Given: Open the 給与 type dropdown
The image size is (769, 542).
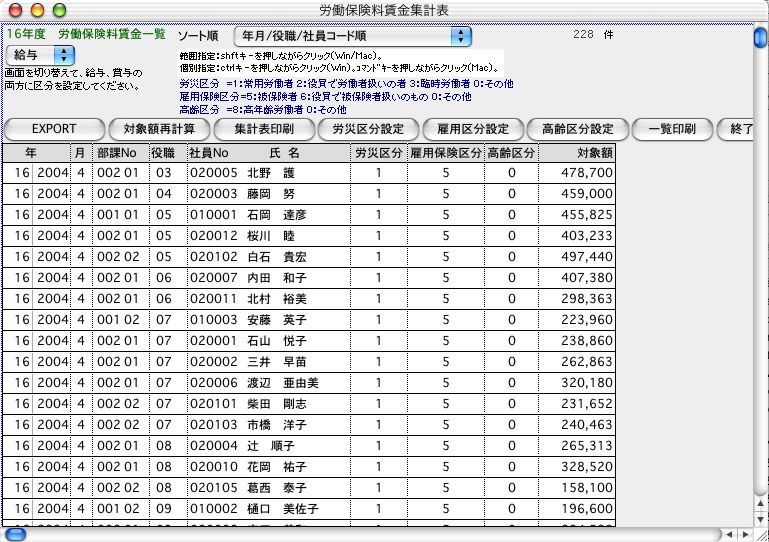Looking at the screenshot, I should tap(39, 54).
